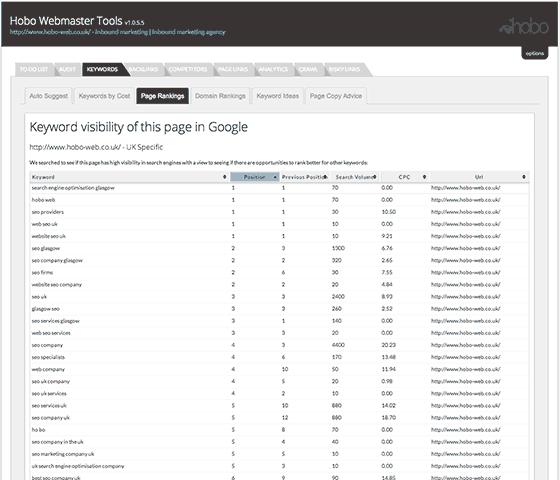Open the Risky Links tab
Viewport: 560px width, 480px height.
(x=344, y=69)
